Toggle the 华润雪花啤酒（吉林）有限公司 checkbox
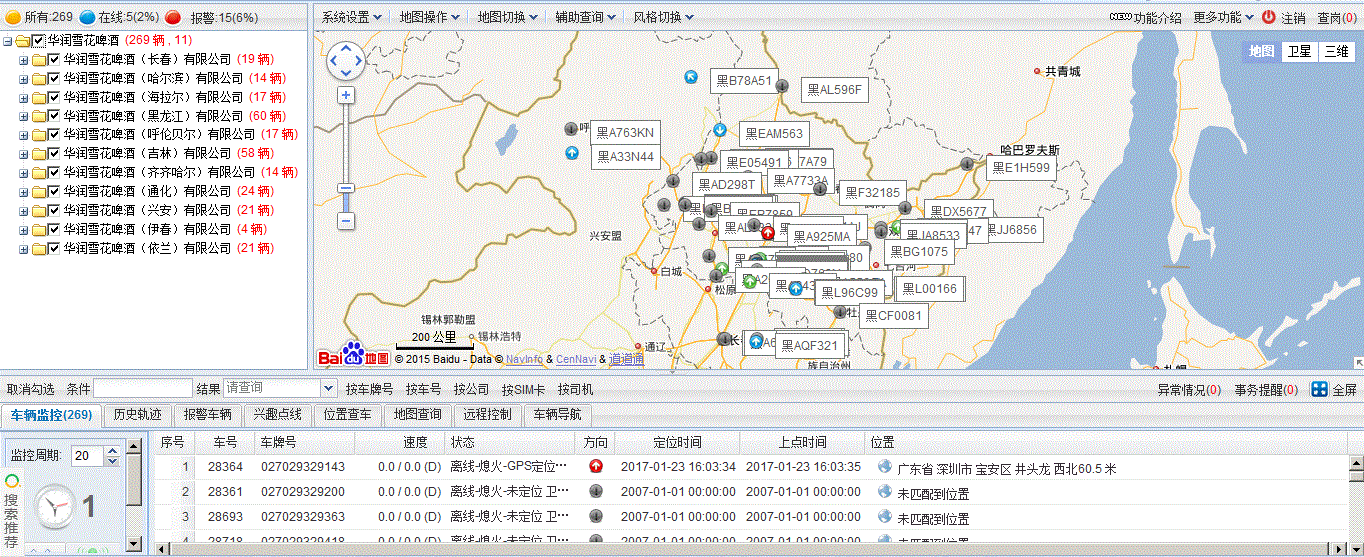 click(55, 153)
